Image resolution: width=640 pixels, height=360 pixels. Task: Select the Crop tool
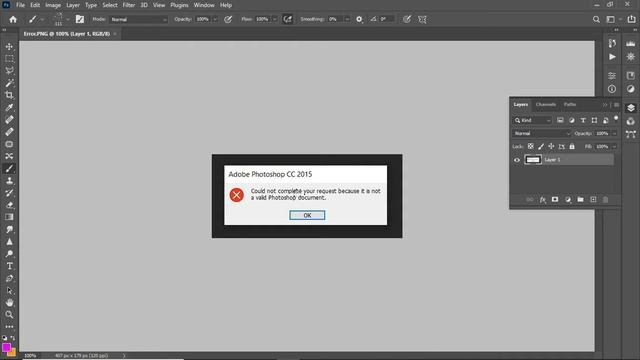[x=9, y=96]
